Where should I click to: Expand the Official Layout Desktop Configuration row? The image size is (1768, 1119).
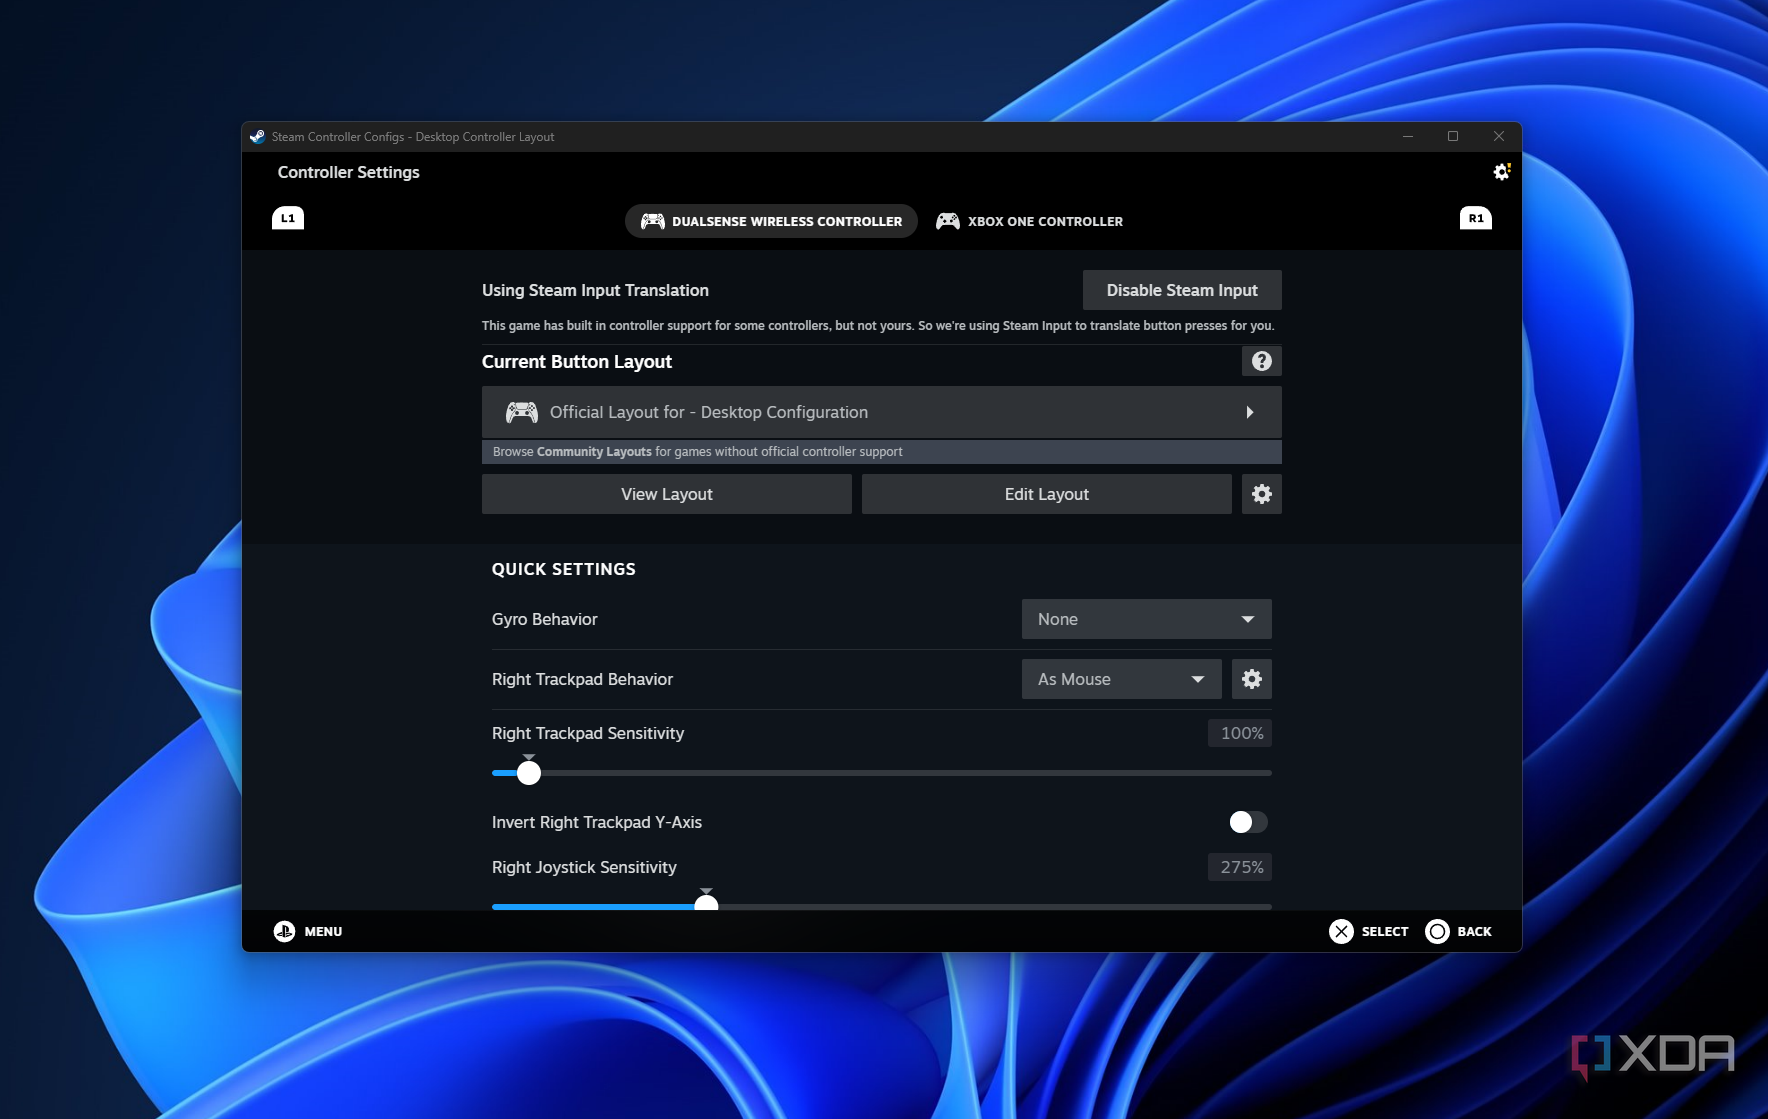pyautogui.click(x=882, y=412)
